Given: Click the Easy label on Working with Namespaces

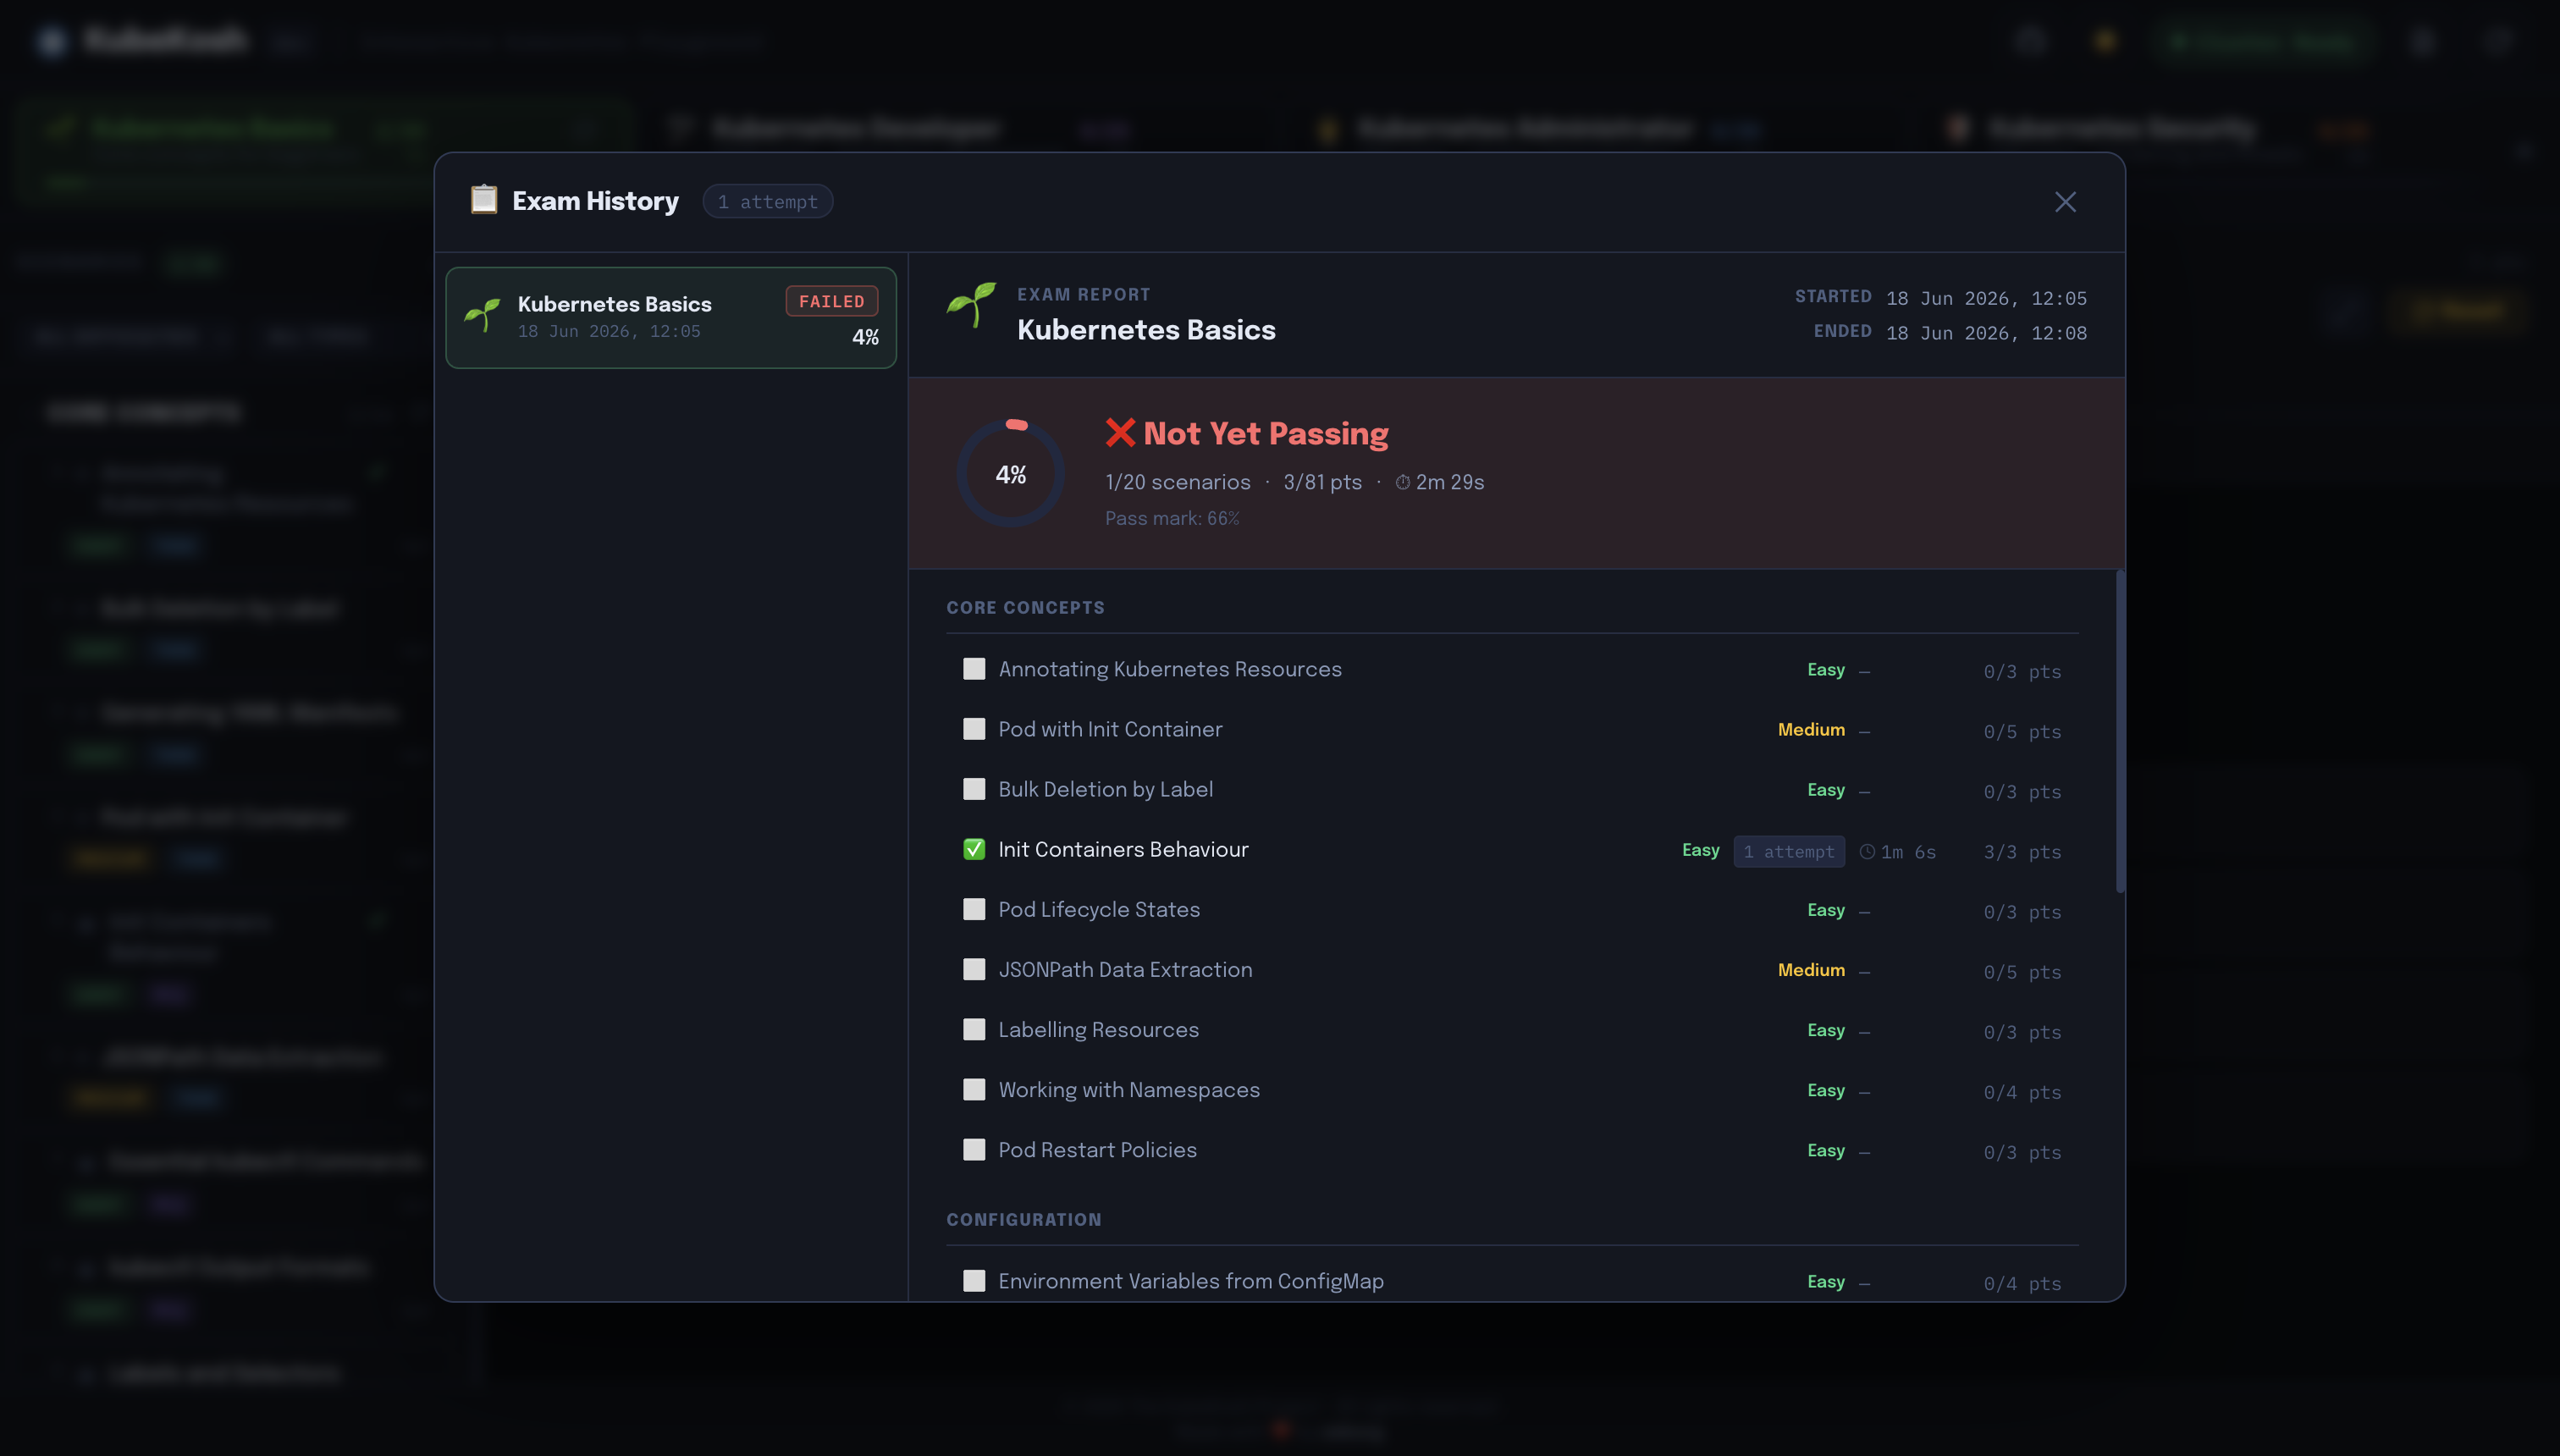Looking at the screenshot, I should coord(1826,1090).
